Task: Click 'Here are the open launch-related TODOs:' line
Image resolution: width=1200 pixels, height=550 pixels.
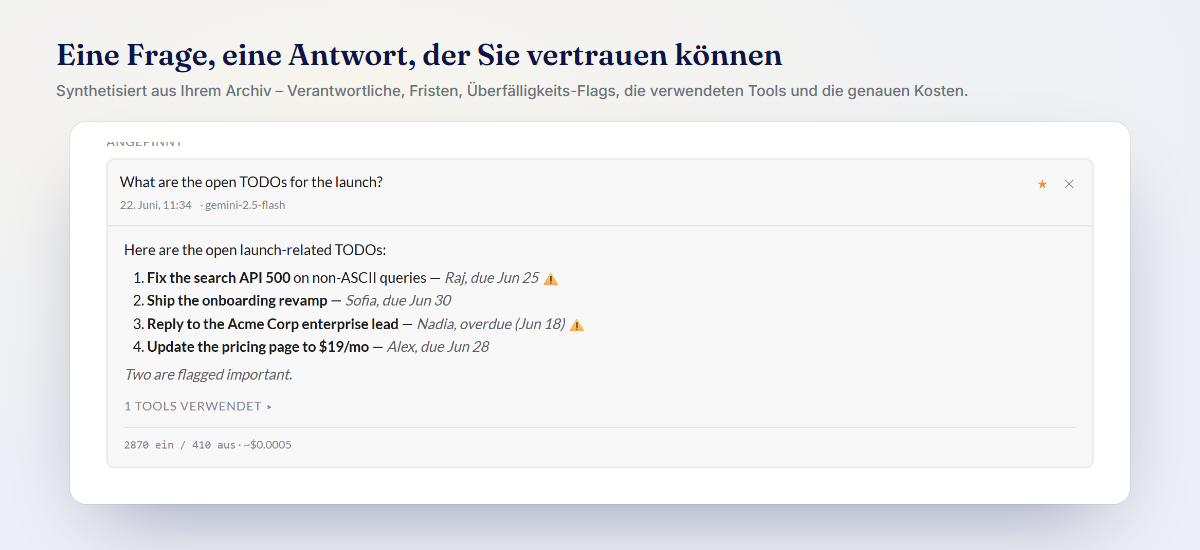Action: coord(255,250)
